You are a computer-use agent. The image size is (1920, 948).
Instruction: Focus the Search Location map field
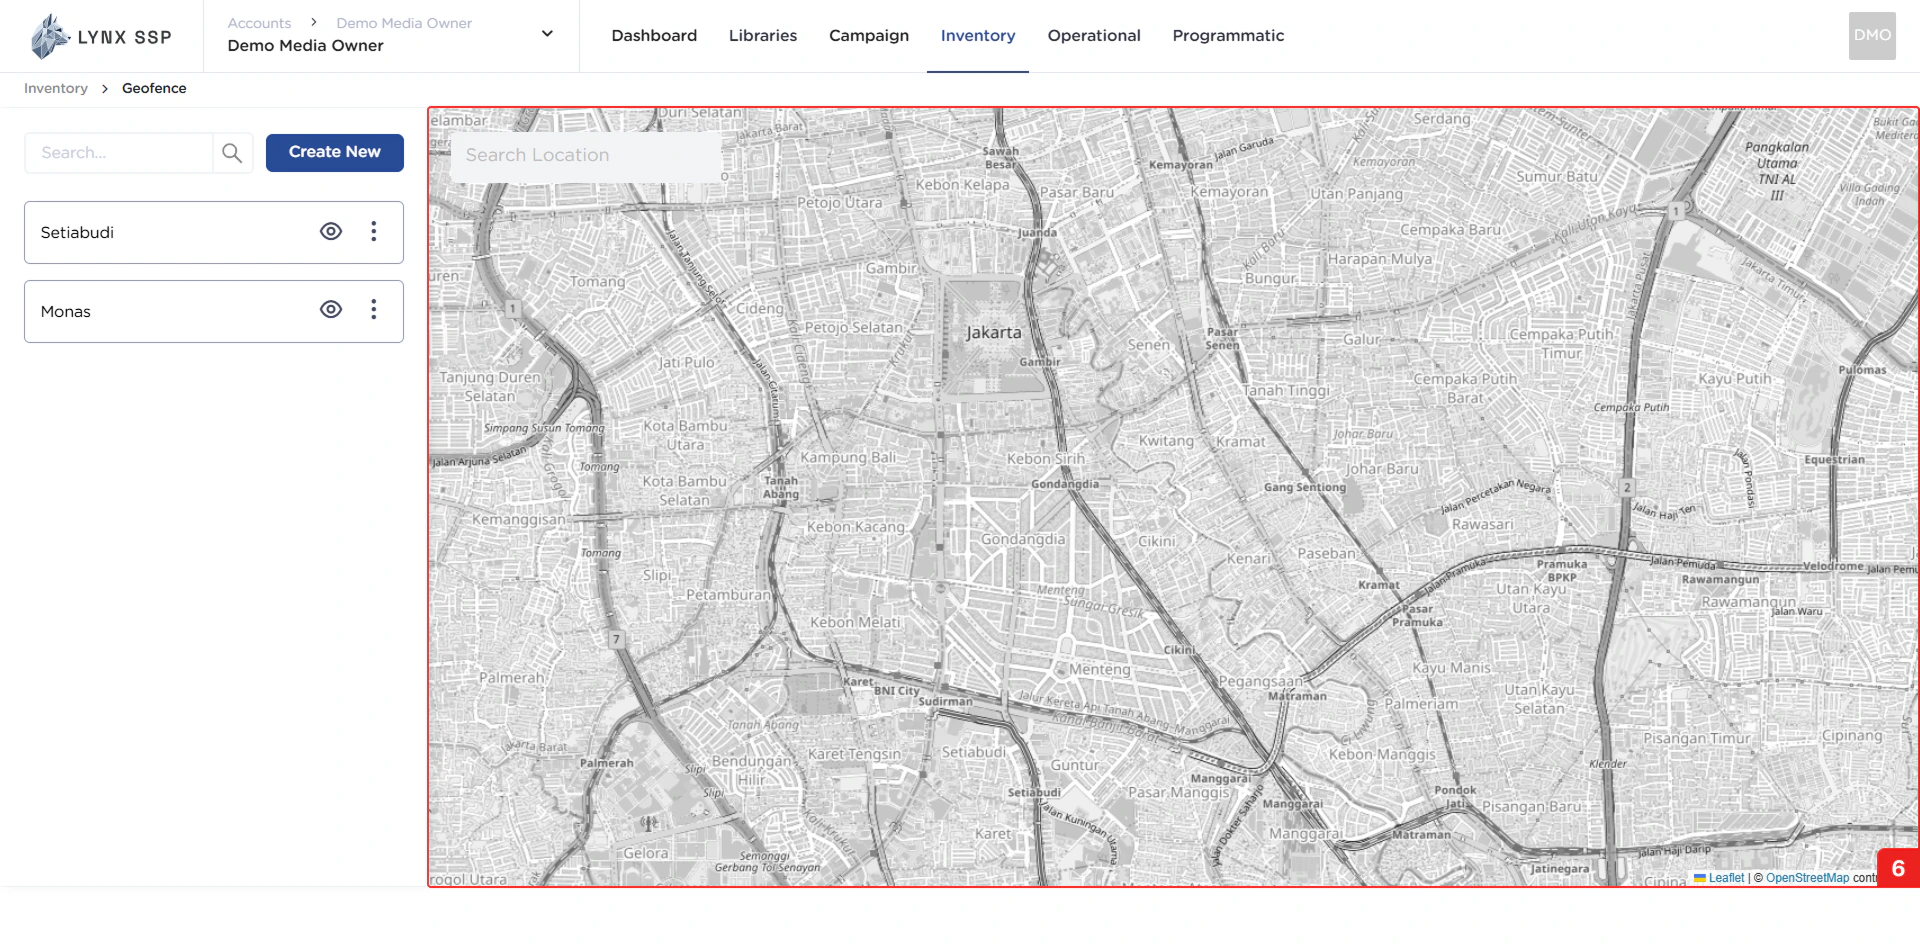coord(586,155)
